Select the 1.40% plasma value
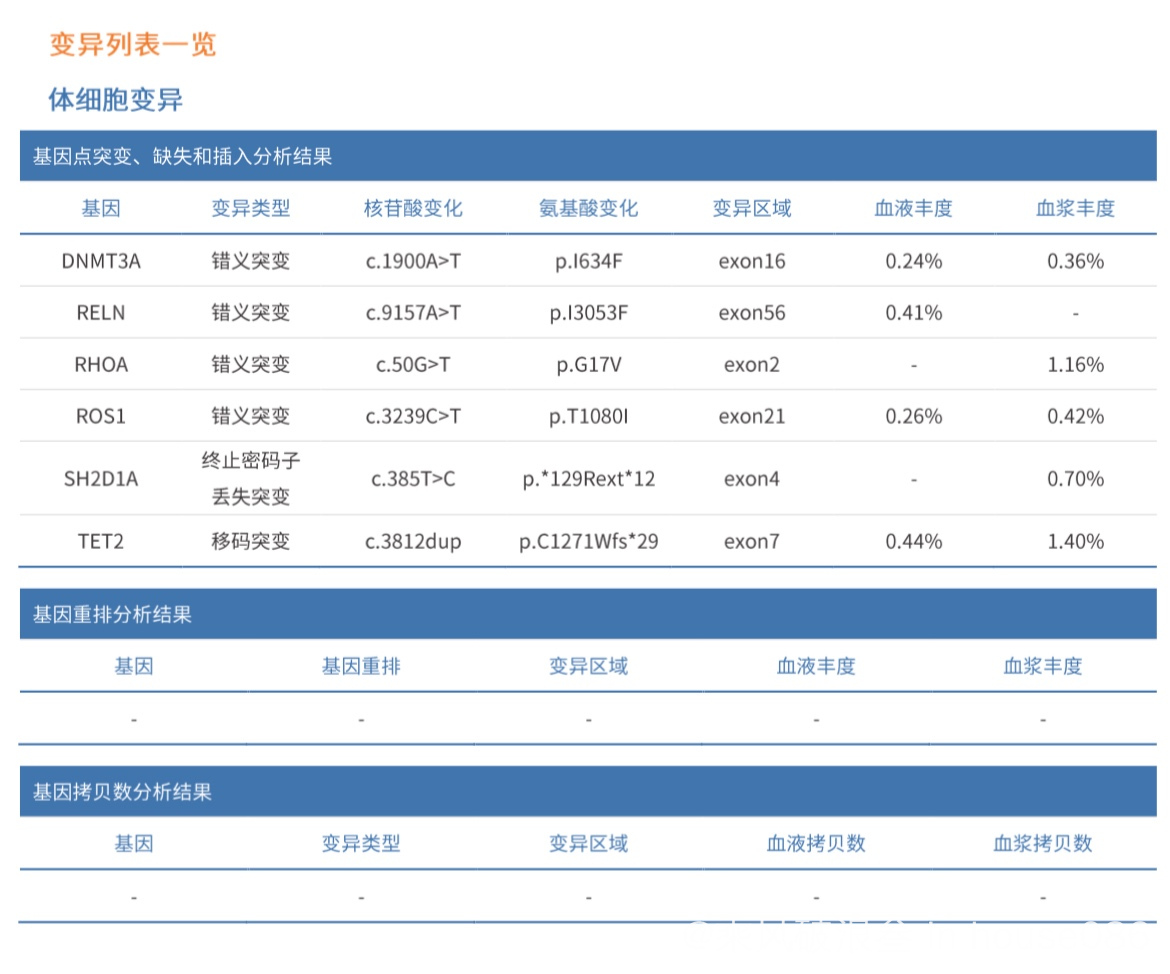The height and width of the screenshot is (974, 1170). click(1074, 541)
